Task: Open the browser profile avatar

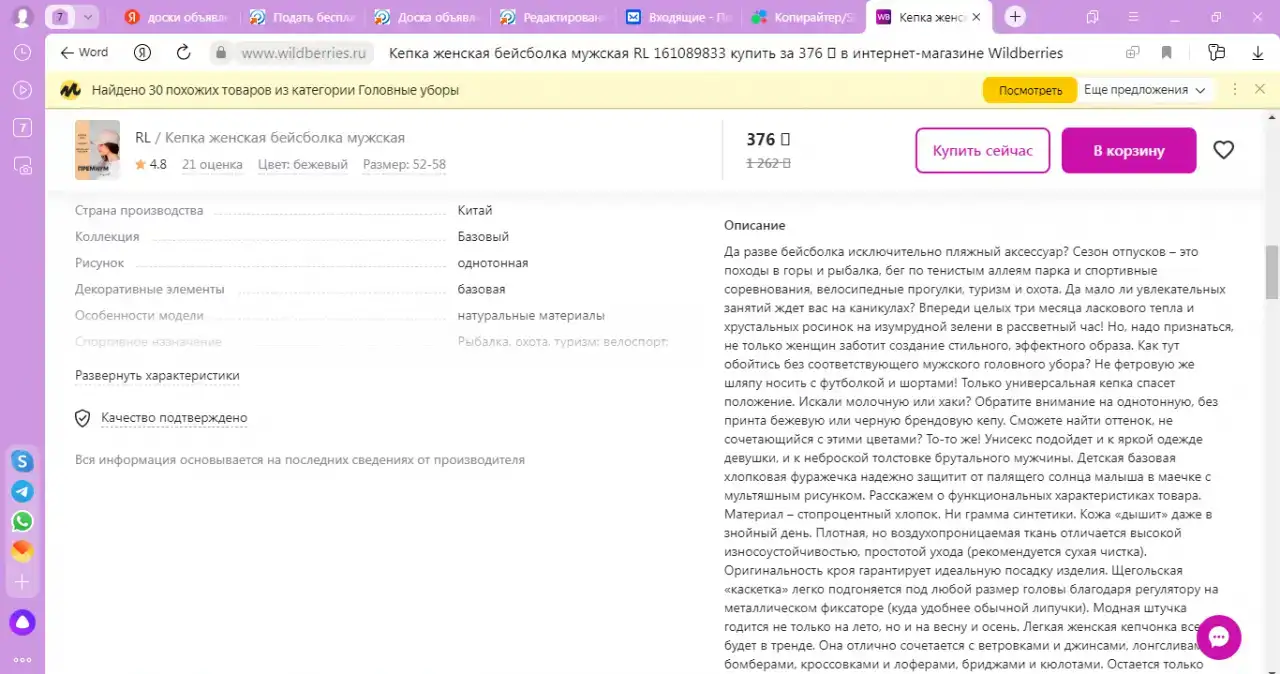Action: tap(22, 17)
